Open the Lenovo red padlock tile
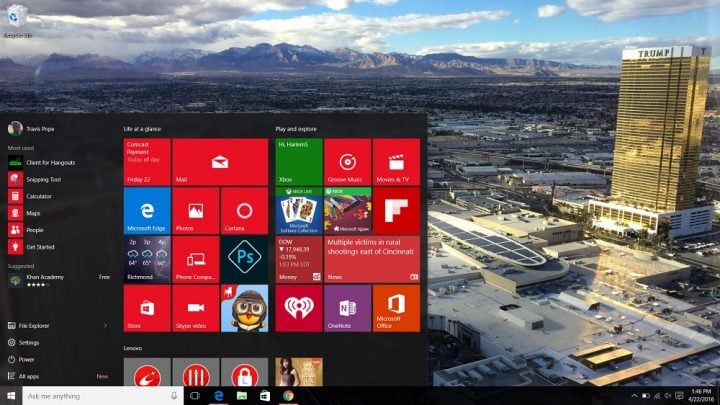 tap(244, 372)
